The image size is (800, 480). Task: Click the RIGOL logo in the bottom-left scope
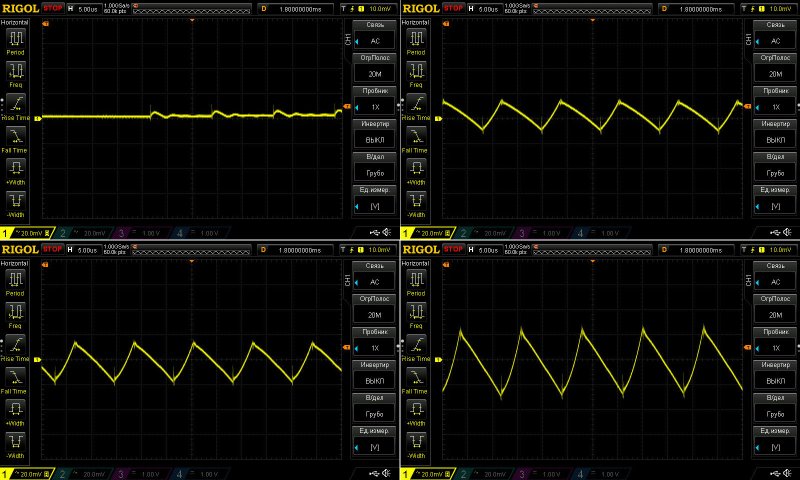pyautogui.click(x=19, y=247)
